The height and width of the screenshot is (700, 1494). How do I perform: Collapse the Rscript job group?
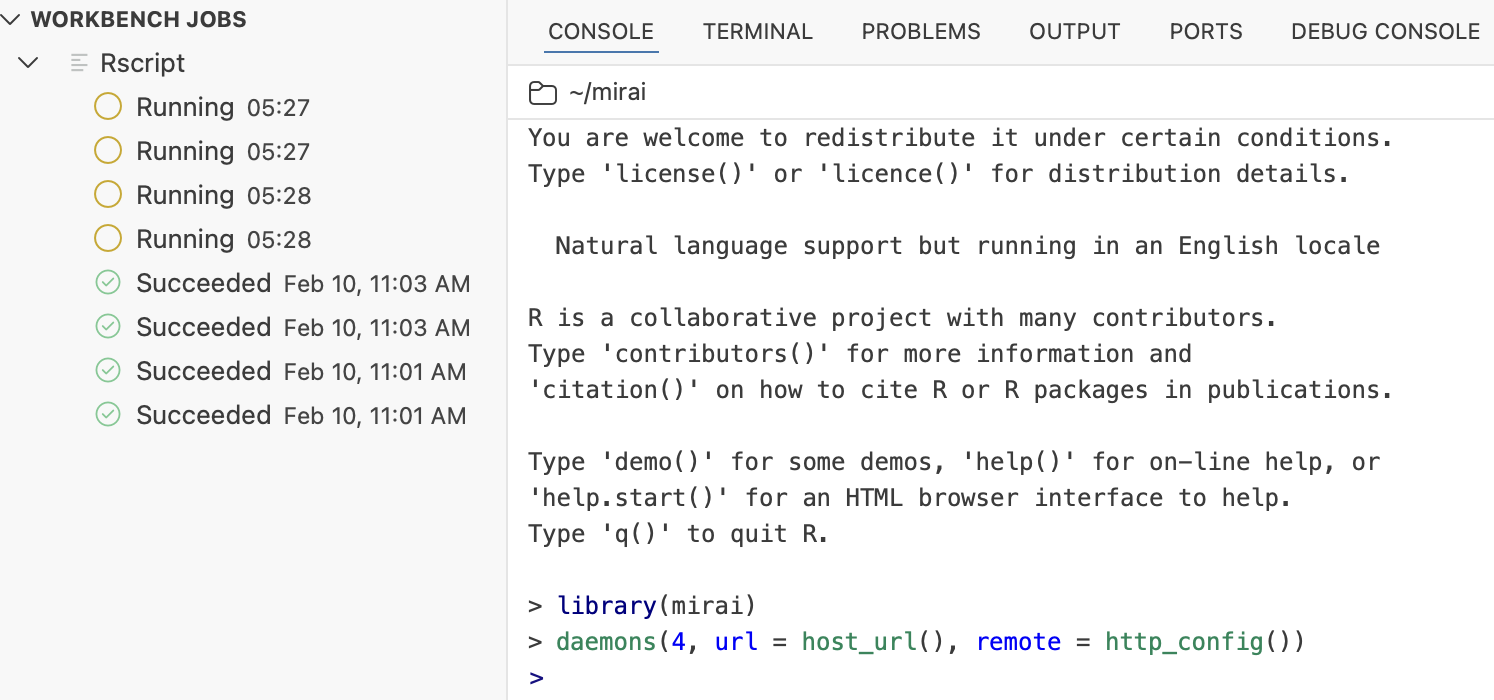pos(28,62)
